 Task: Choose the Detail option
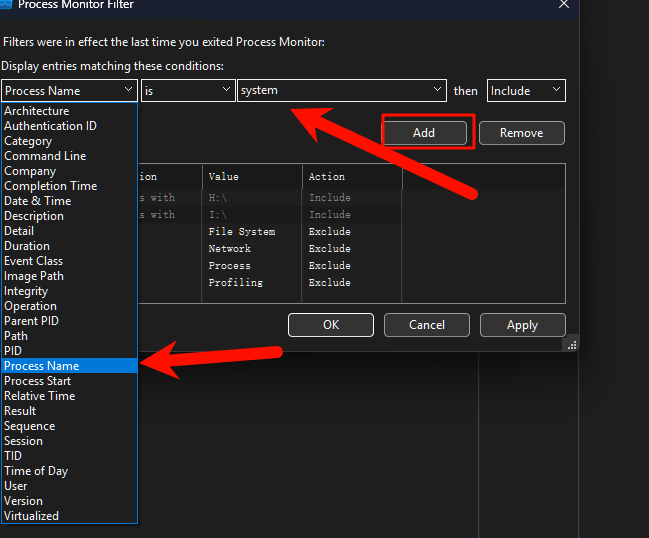70,231
